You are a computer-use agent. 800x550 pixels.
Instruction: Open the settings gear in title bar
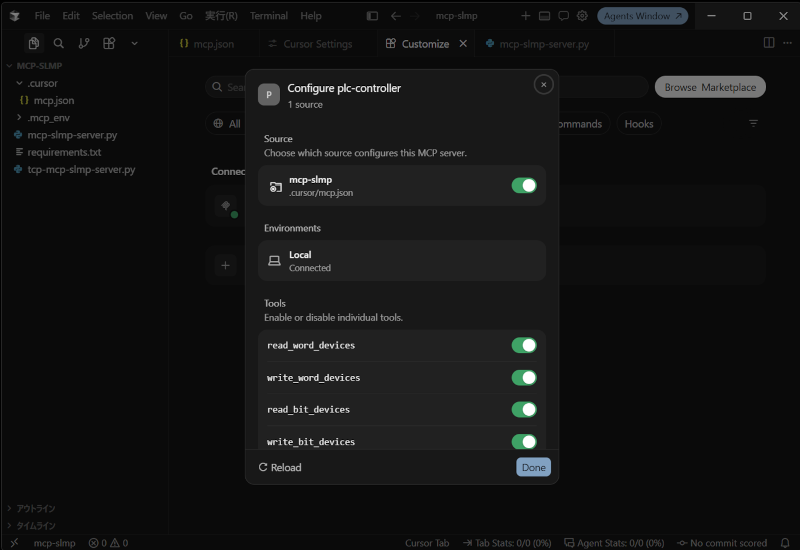pyautogui.click(x=582, y=16)
